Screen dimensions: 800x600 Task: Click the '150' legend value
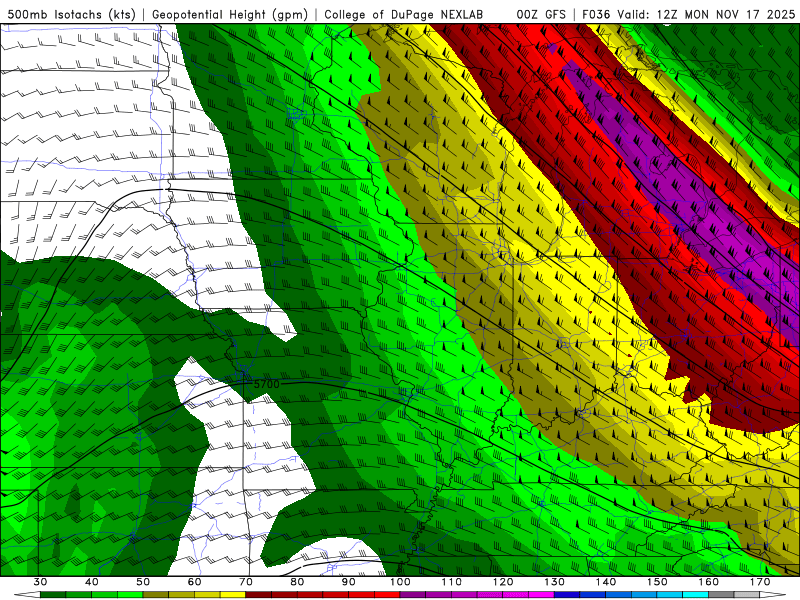[x=657, y=582]
